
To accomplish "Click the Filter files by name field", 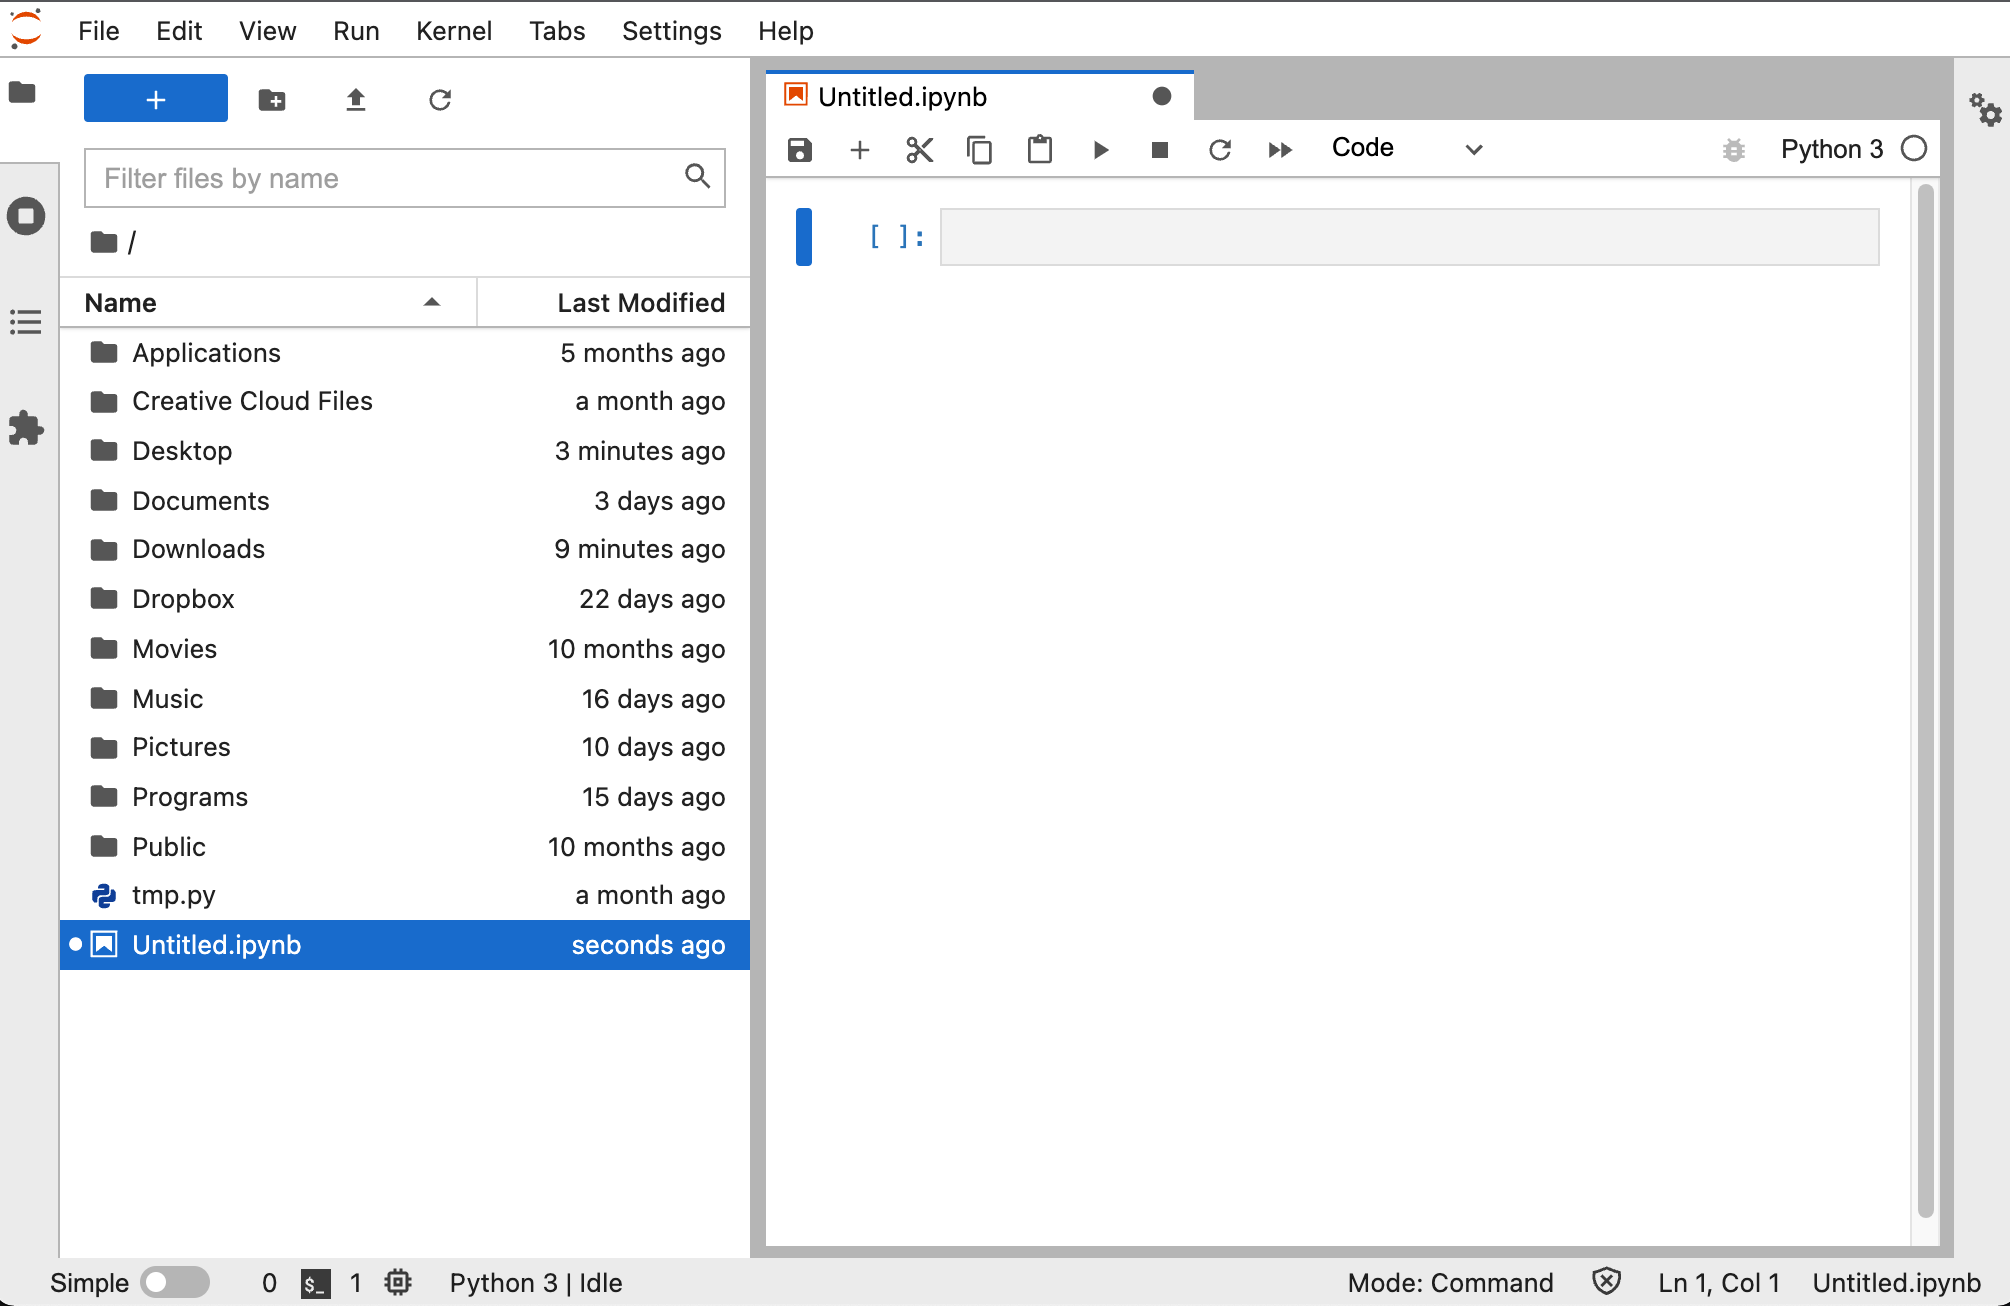I will pos(405,178).
